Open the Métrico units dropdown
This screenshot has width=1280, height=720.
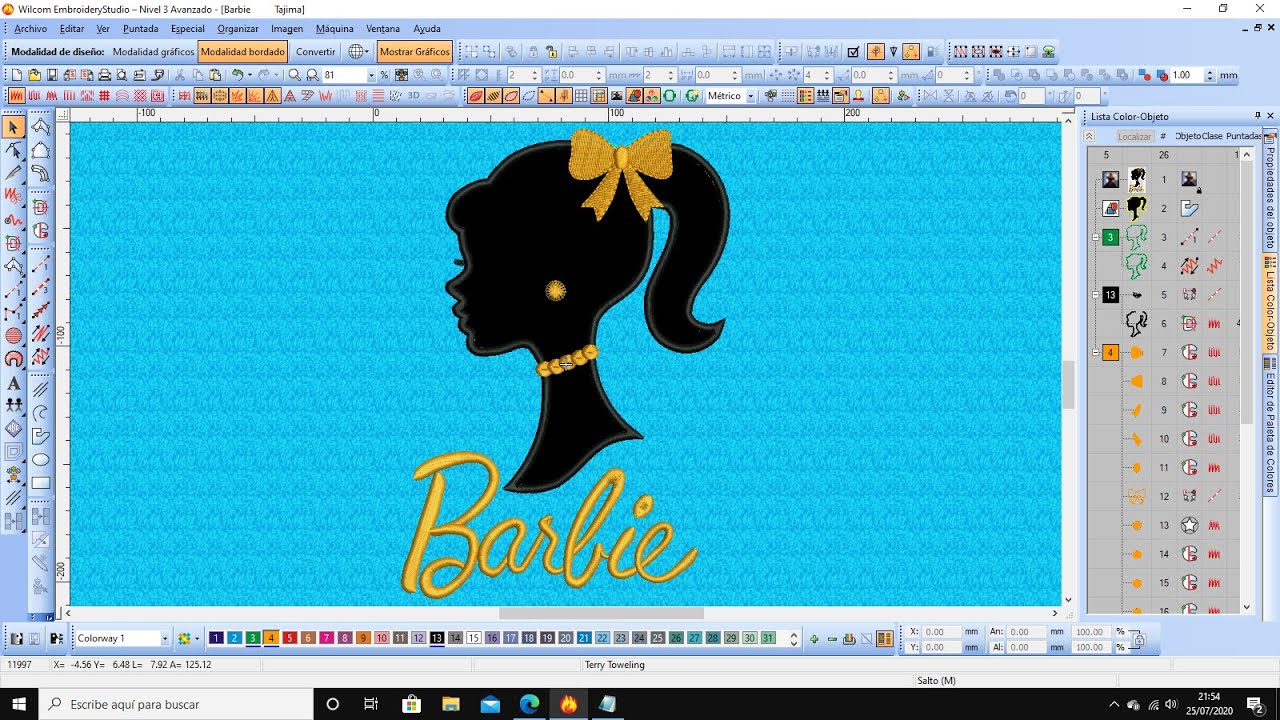pos(751,96)
